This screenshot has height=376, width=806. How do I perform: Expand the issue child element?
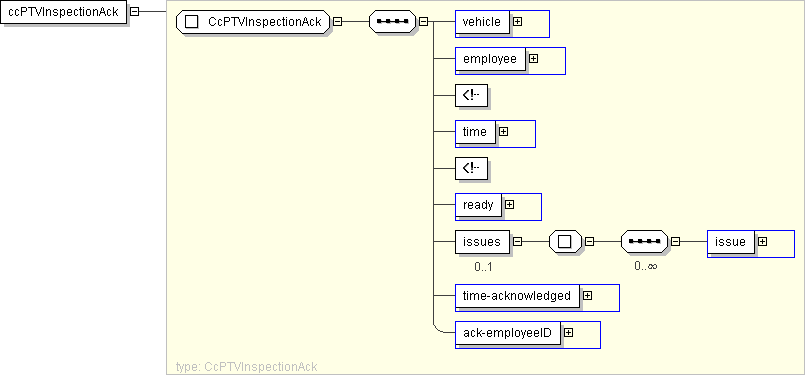763,241
